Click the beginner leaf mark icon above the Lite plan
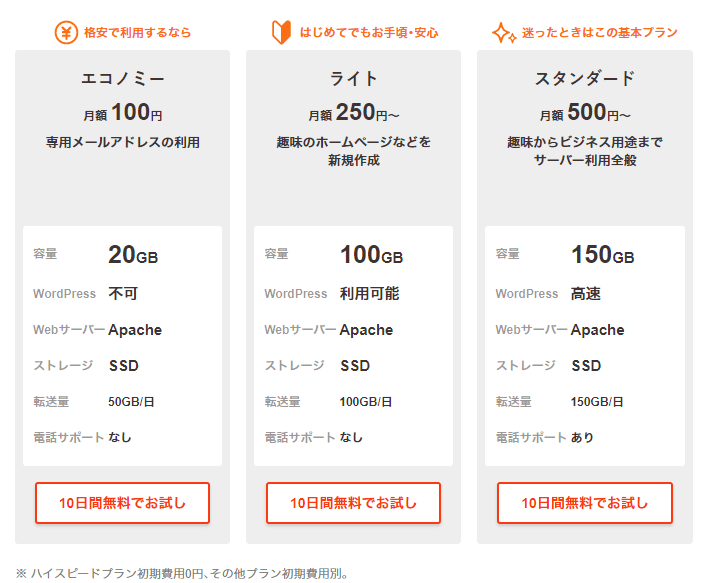The width and height of the screenshot is (707, 583). (x=281, y=32)
